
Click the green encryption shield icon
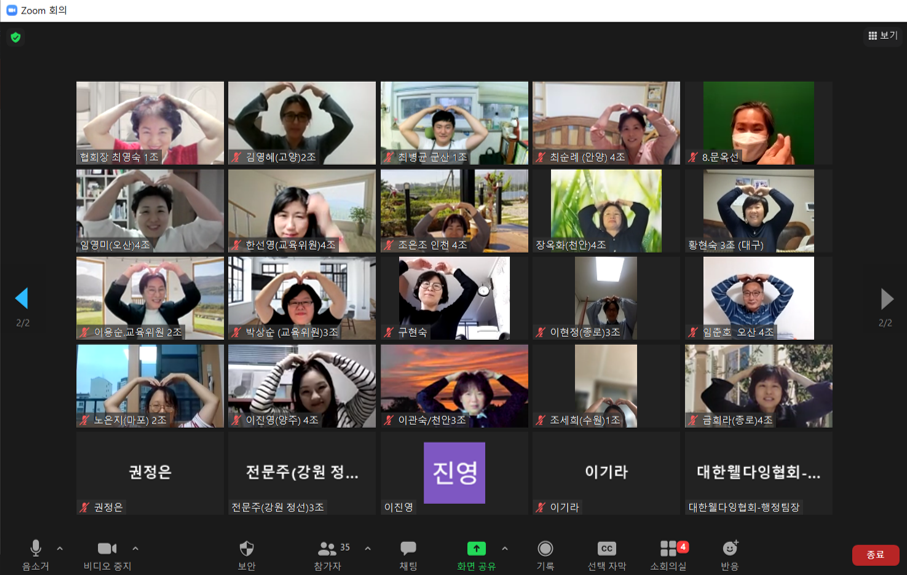[15, 37]
